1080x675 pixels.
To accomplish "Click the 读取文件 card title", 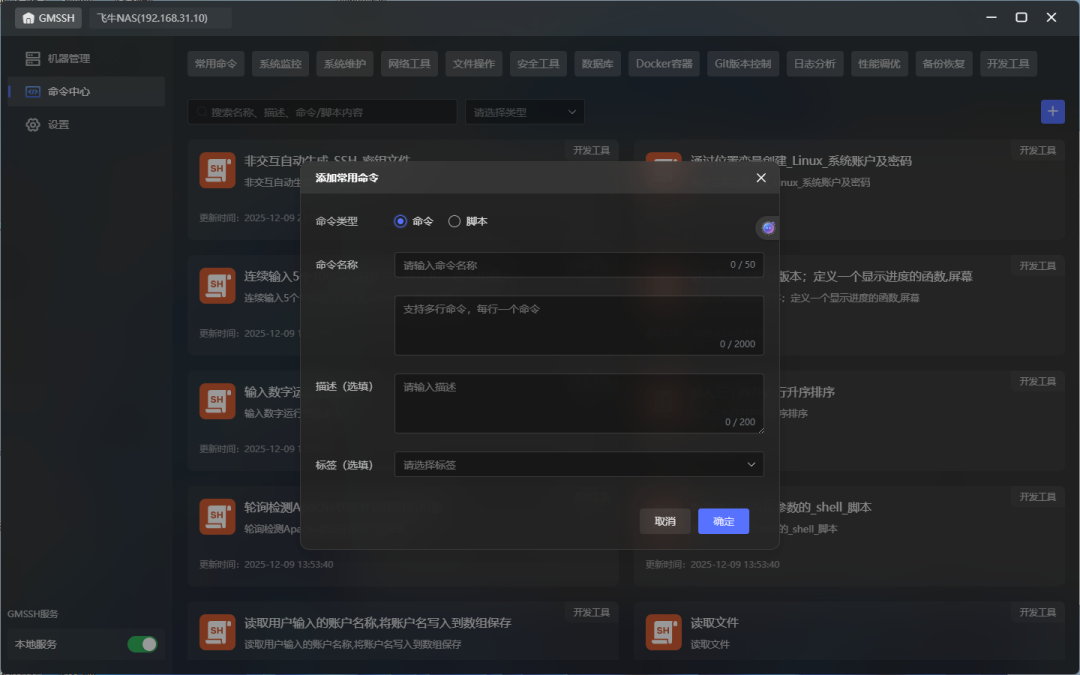I will click(714, 623).
